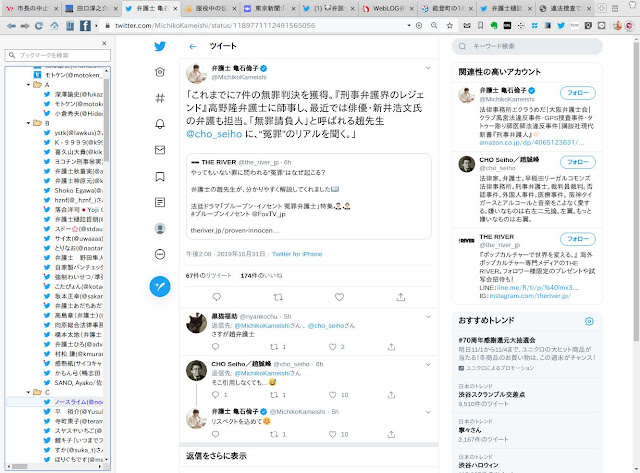
Task: Bookmark page with star icon
Action: point(449,26)
